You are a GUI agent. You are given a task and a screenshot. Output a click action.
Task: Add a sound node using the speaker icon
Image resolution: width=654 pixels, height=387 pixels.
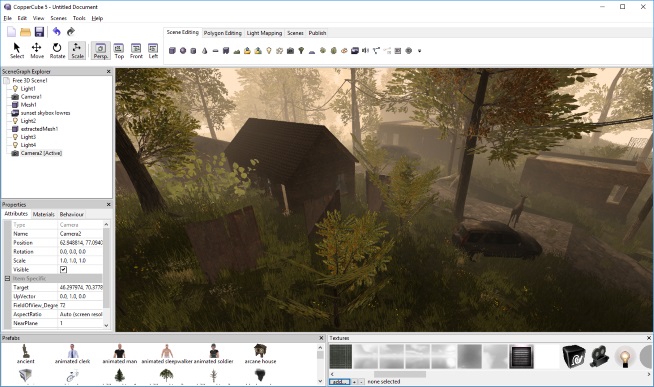pyautogui.click(x=365, y=50)
